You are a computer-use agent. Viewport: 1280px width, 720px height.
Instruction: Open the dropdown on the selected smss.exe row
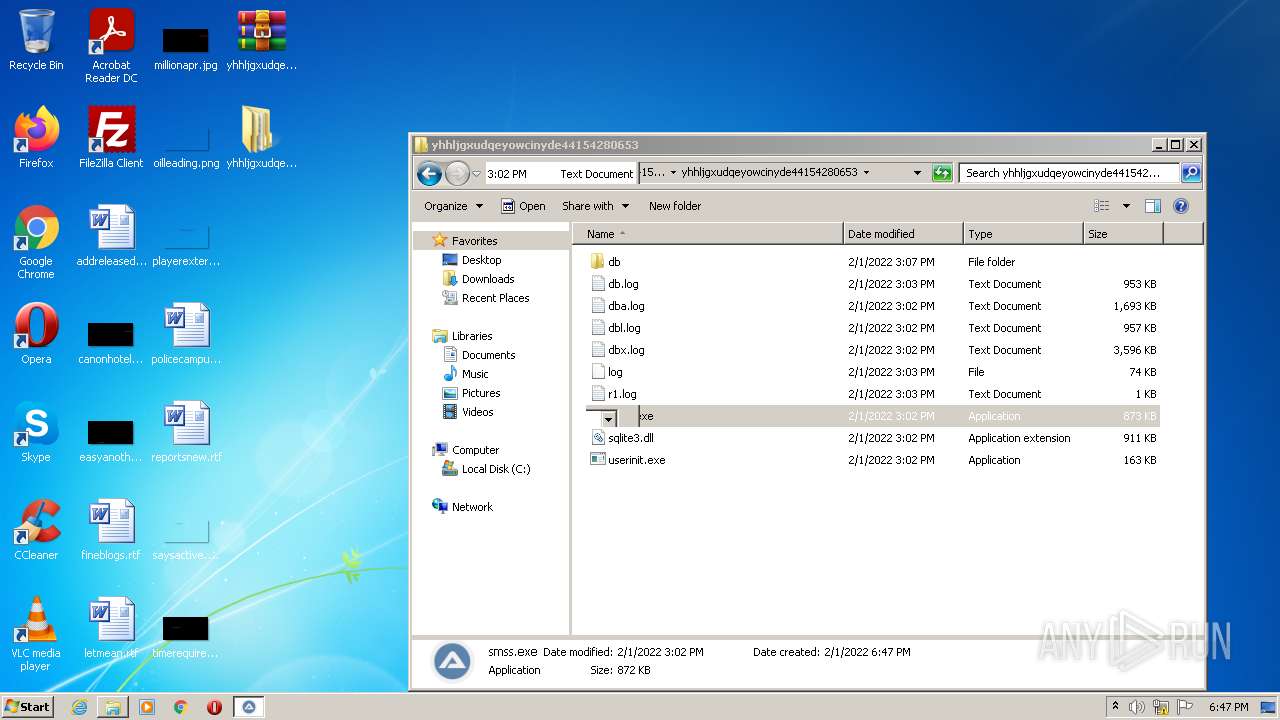click(x=608, y=418)
